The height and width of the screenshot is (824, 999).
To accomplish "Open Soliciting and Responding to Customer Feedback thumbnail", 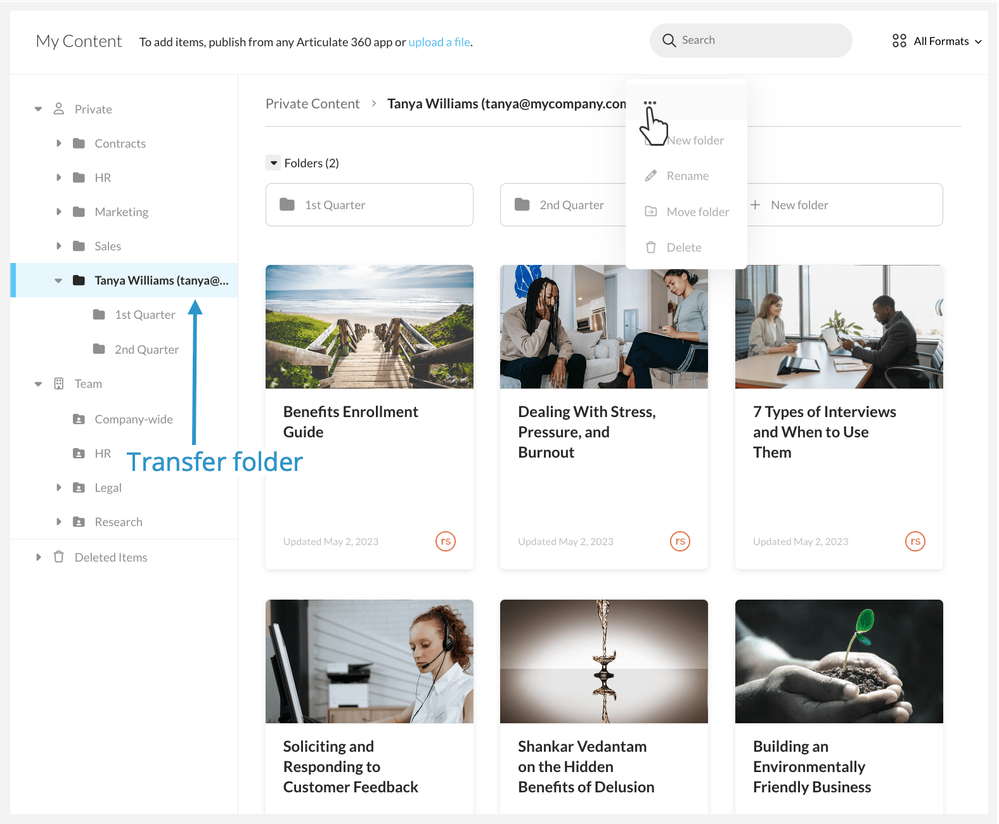I will coord(370,661).
